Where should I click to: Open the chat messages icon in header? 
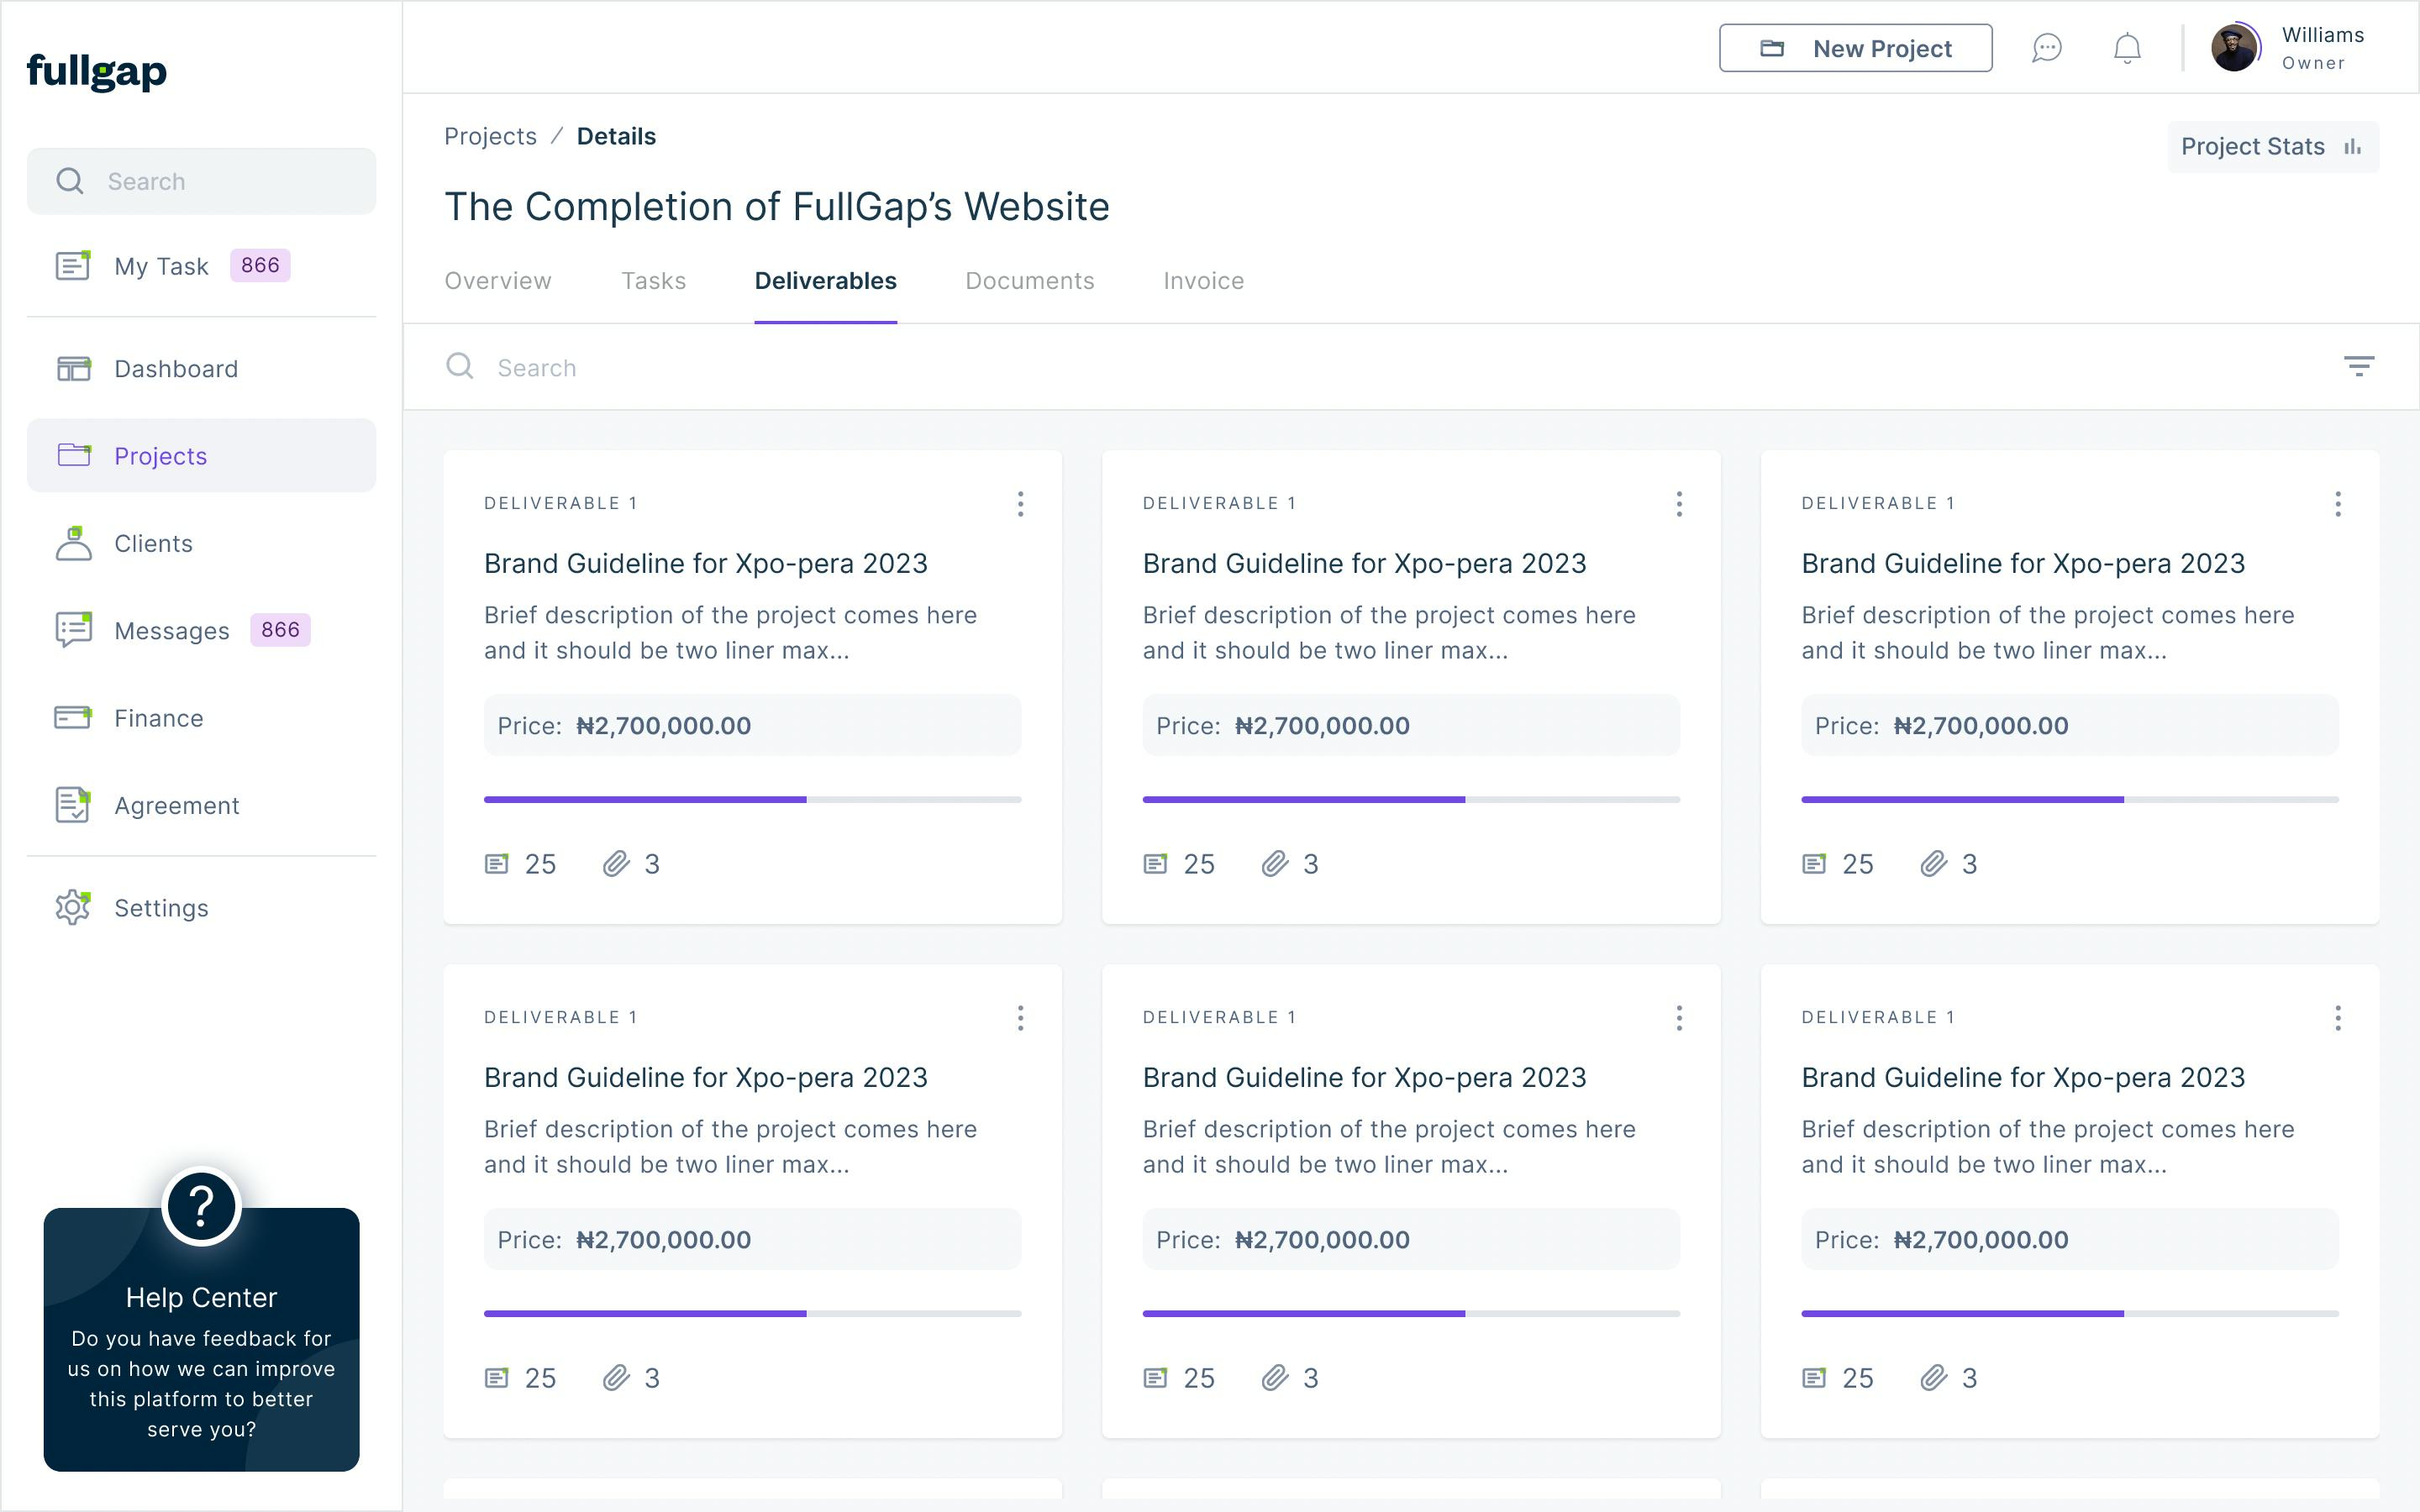point(2047,48)
